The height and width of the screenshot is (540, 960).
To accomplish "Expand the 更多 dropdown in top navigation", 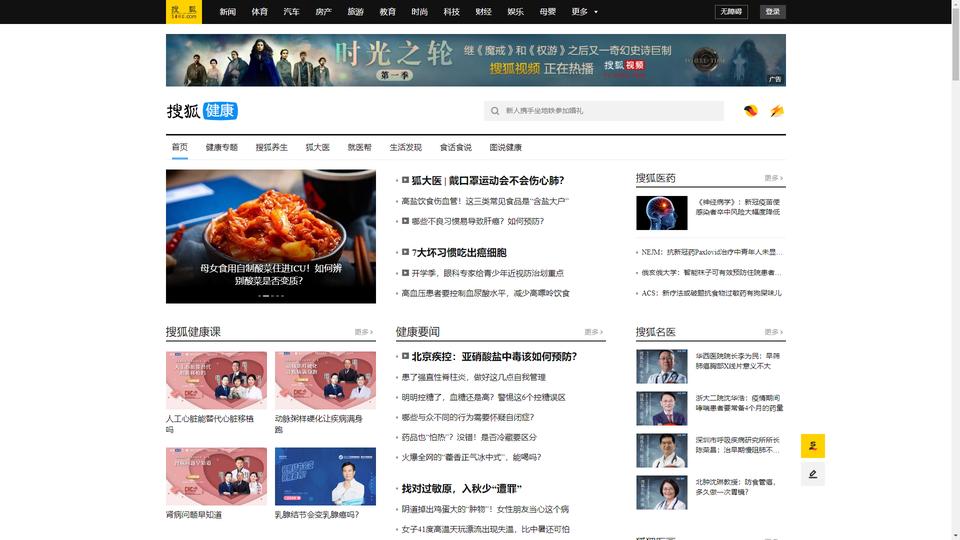I will point(585,12).
